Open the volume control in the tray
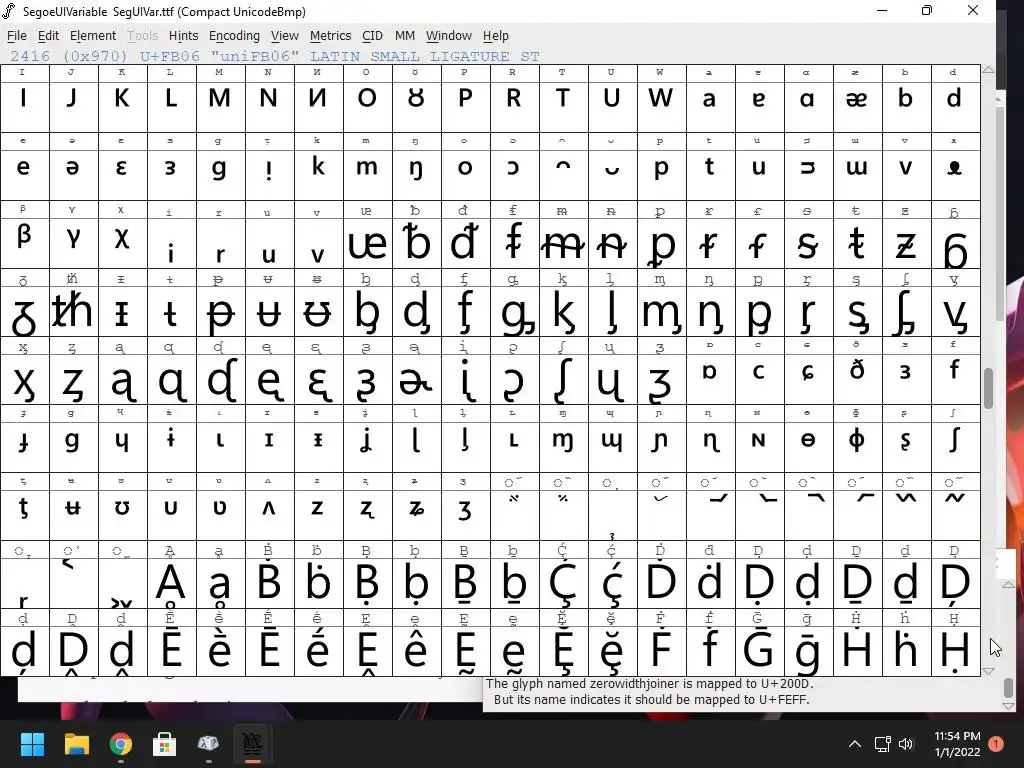Image resolution: width=1024 pixels, height=768 pixels. (x=906, y=744)
